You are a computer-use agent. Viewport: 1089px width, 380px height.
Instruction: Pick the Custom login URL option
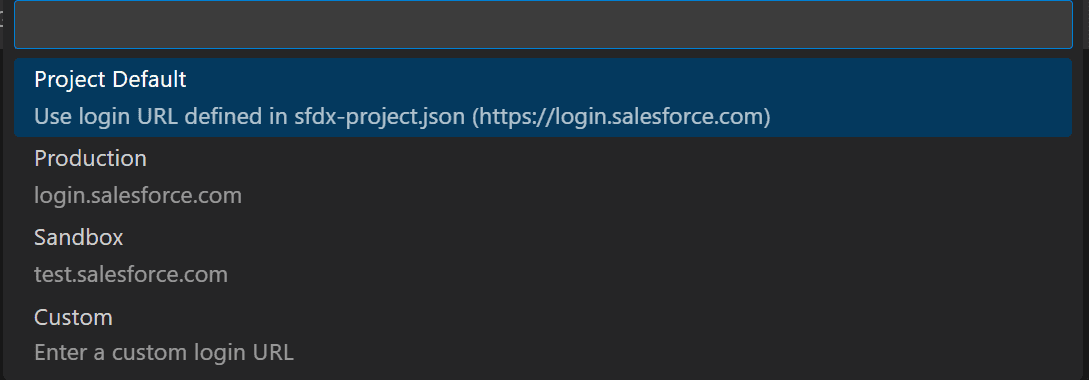pos(543,335)
